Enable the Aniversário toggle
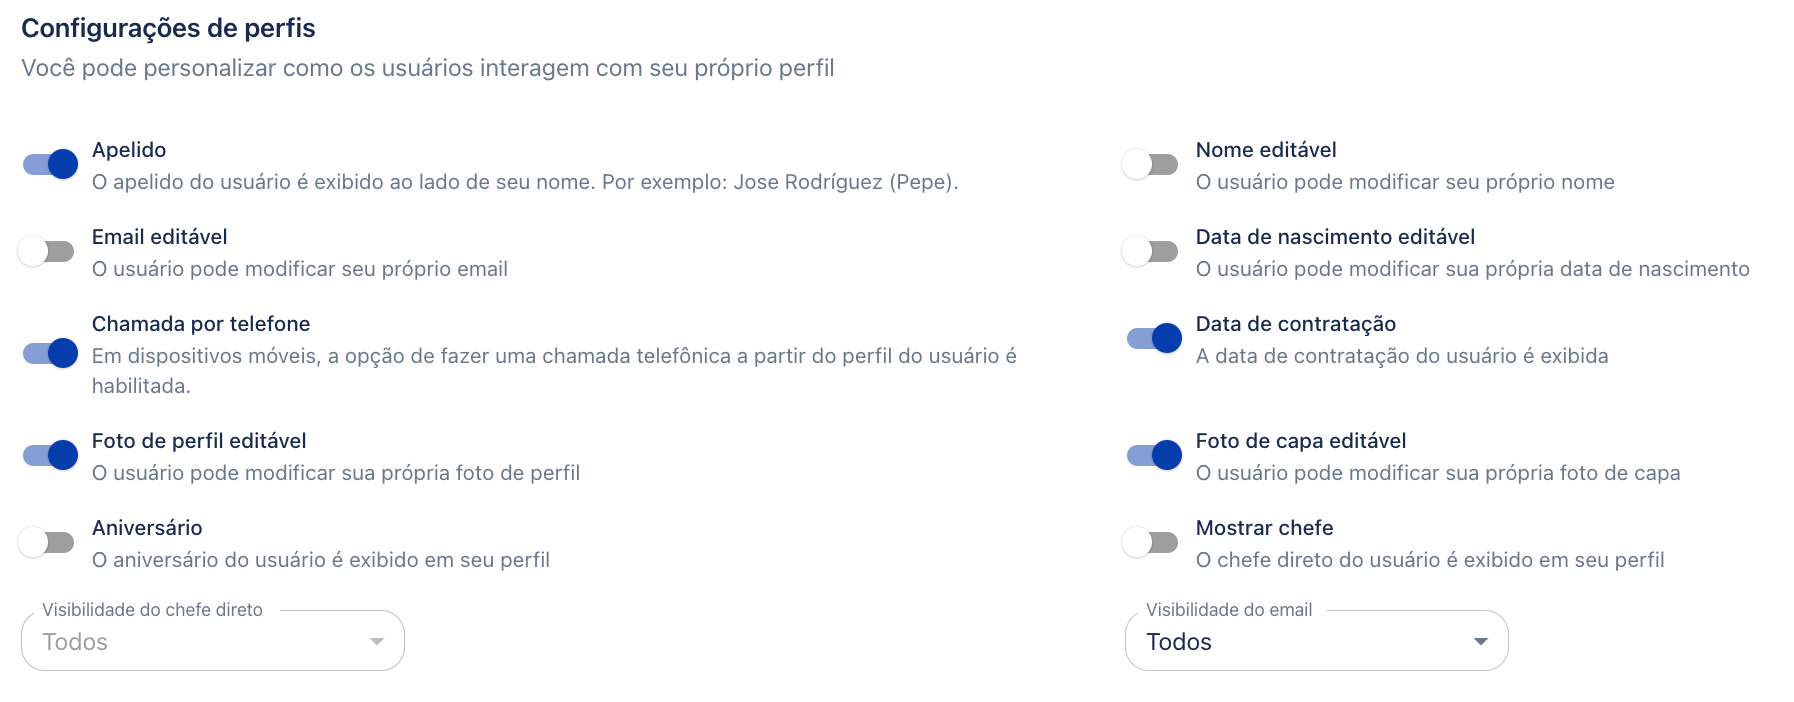 click(x=46, y=542)
